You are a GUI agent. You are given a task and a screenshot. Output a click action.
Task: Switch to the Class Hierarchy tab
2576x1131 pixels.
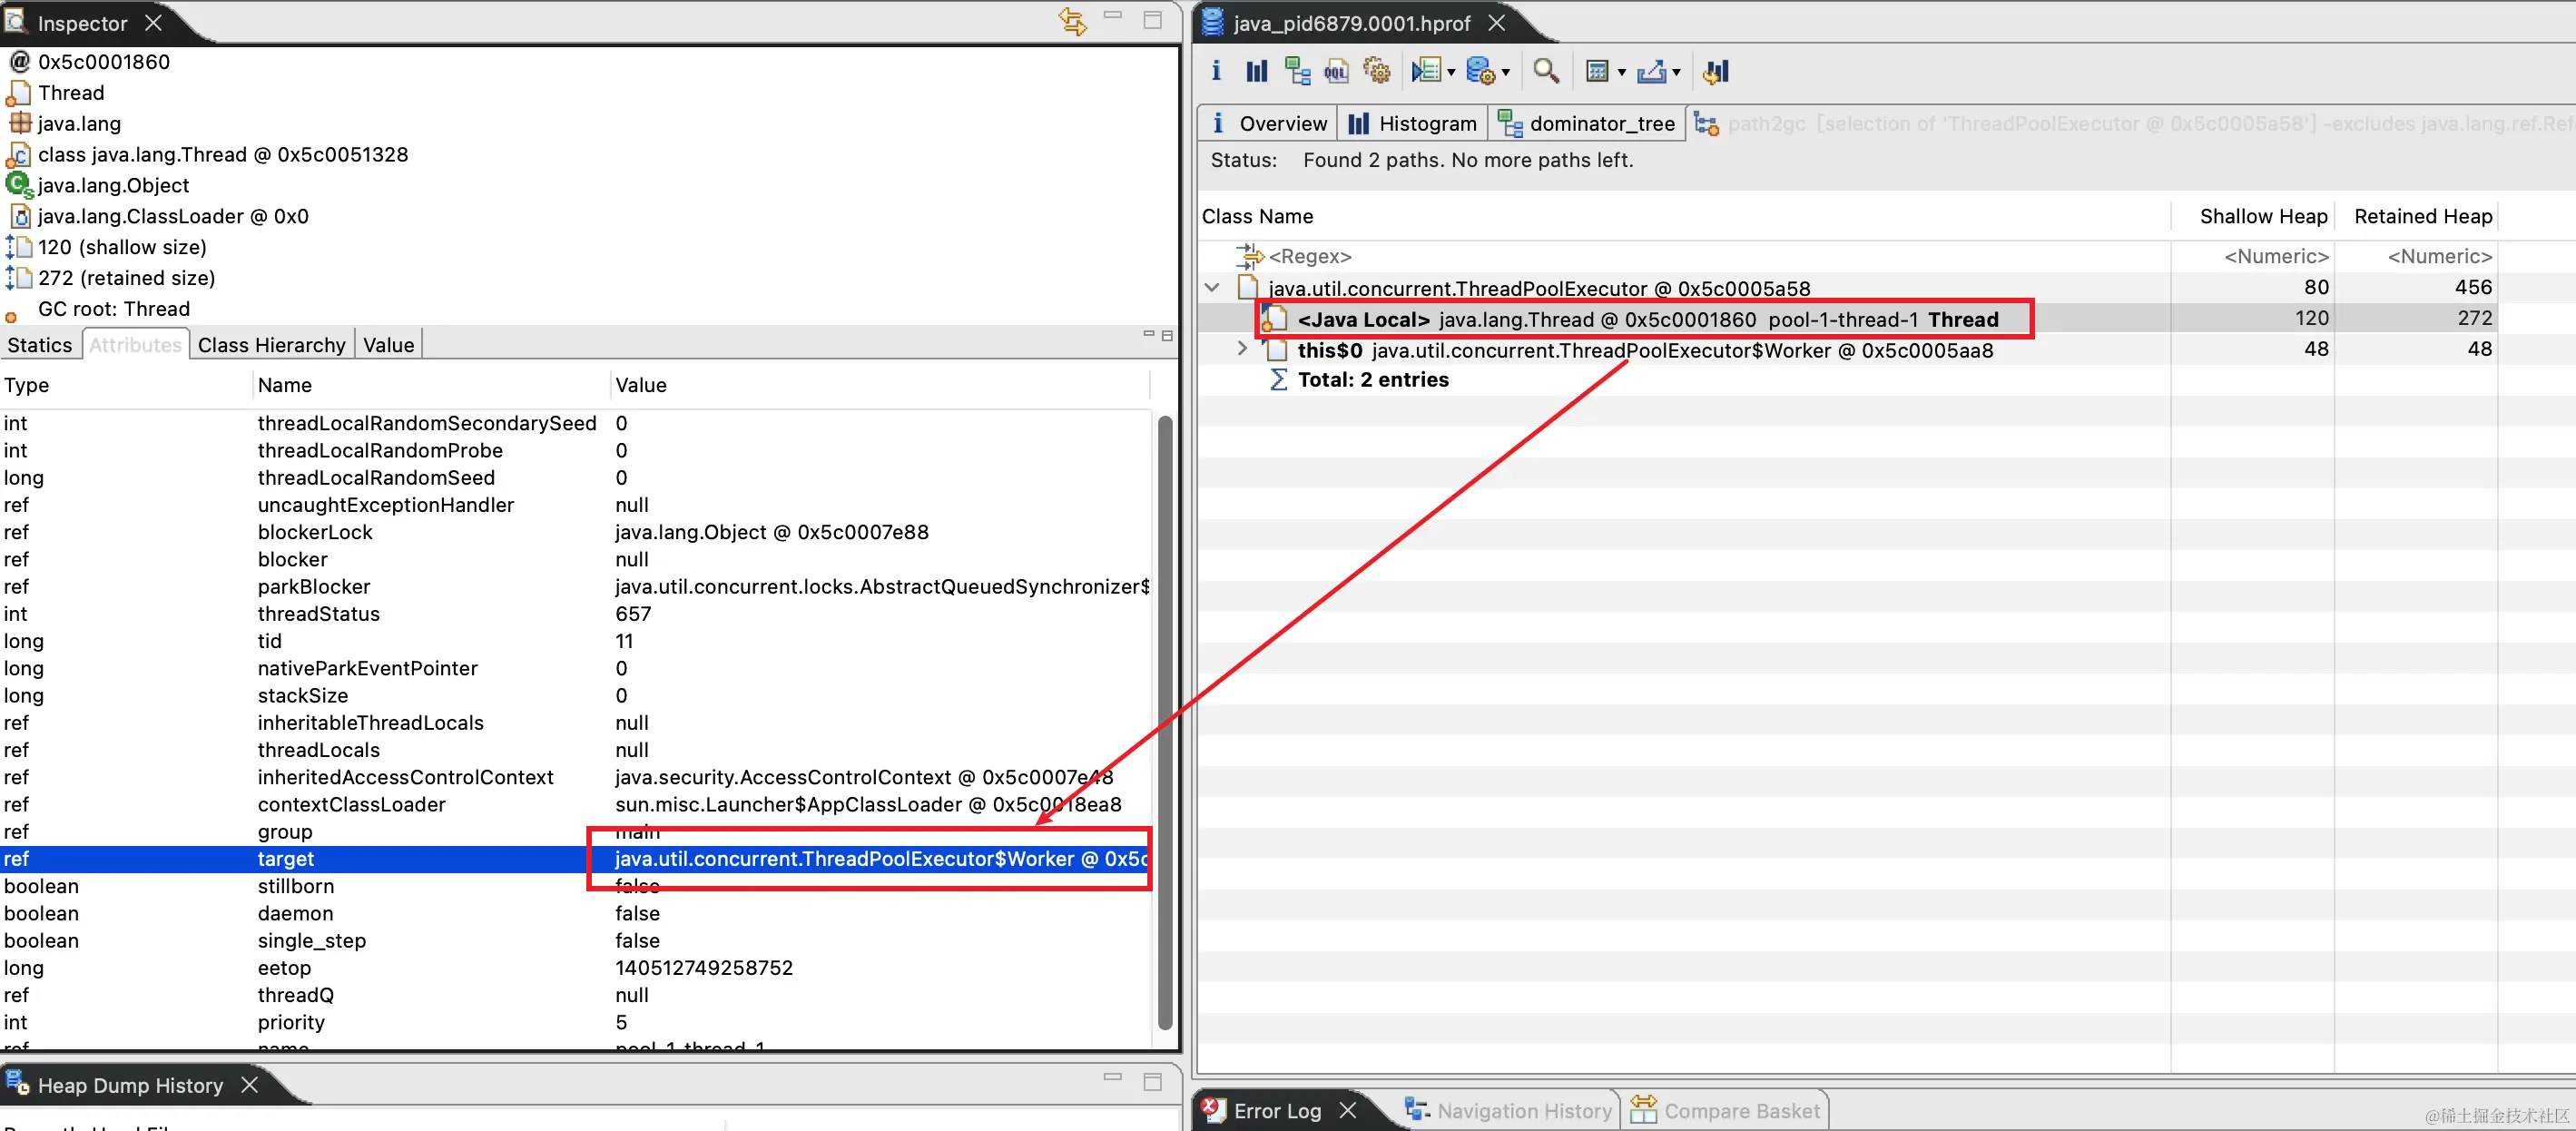click(271, 345)
